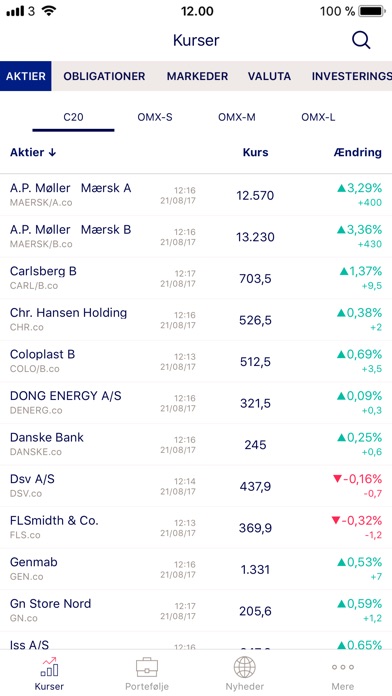Select the OMX-L index sub-tab
The height and width of the screenshot is (696, 392).
[318, 118]
